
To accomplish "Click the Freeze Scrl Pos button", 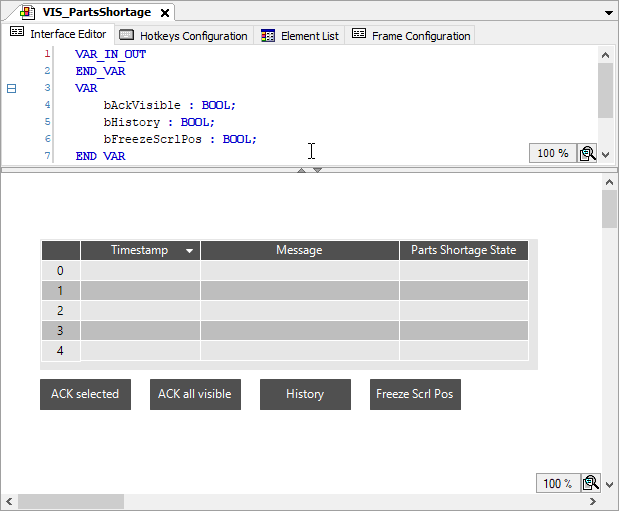I will (415, 395).
